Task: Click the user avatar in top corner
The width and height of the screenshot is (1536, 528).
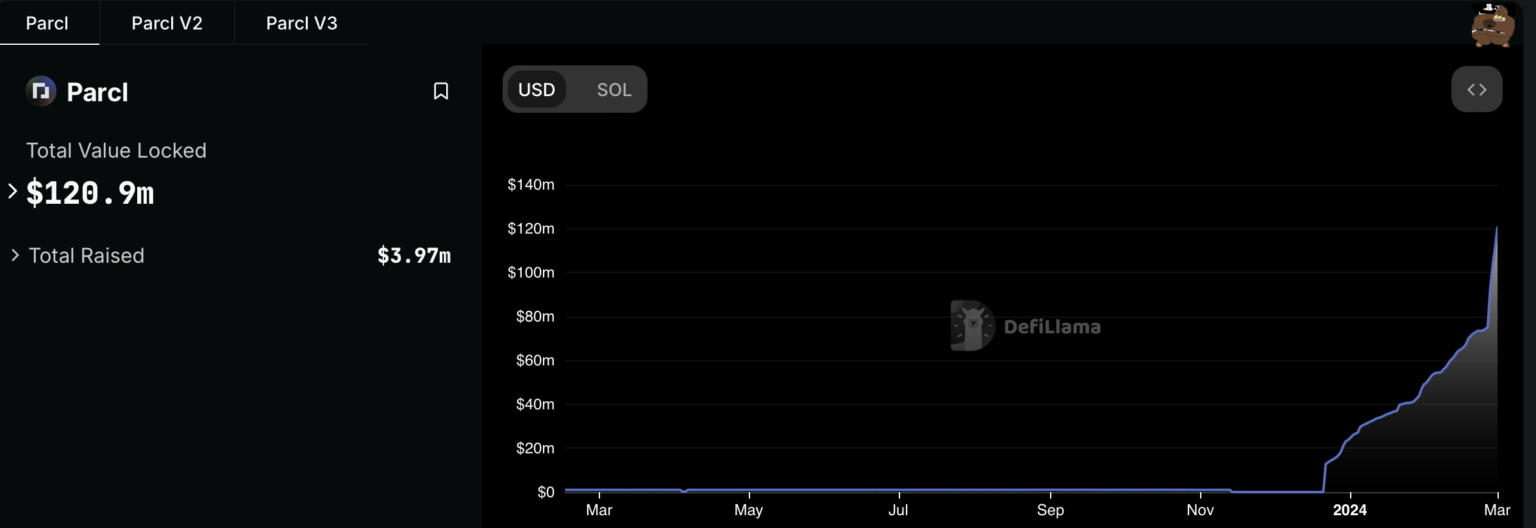Action: click(1492, 24)
